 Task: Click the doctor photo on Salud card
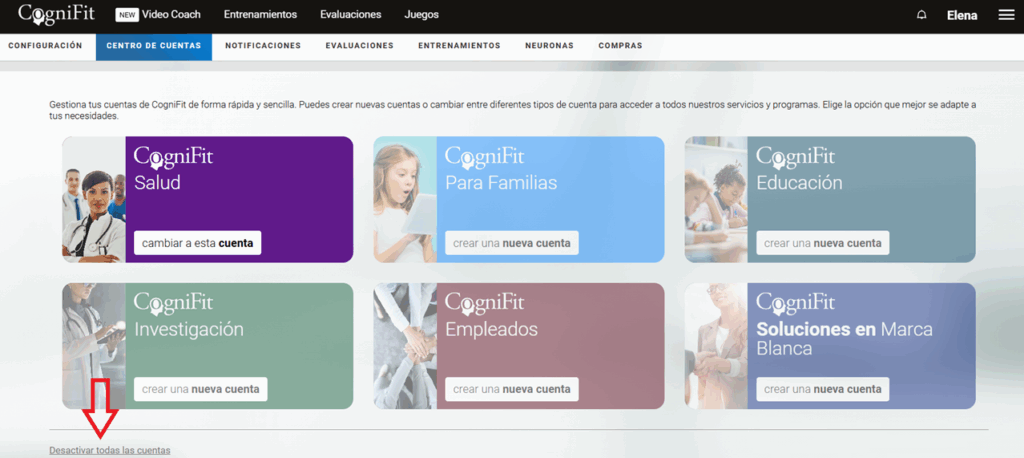coord(93,200)
